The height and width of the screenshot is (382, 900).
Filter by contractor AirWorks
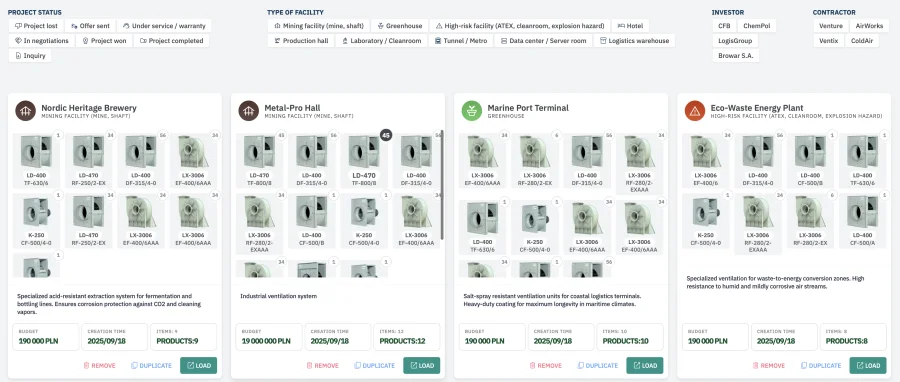pos(870,26)
